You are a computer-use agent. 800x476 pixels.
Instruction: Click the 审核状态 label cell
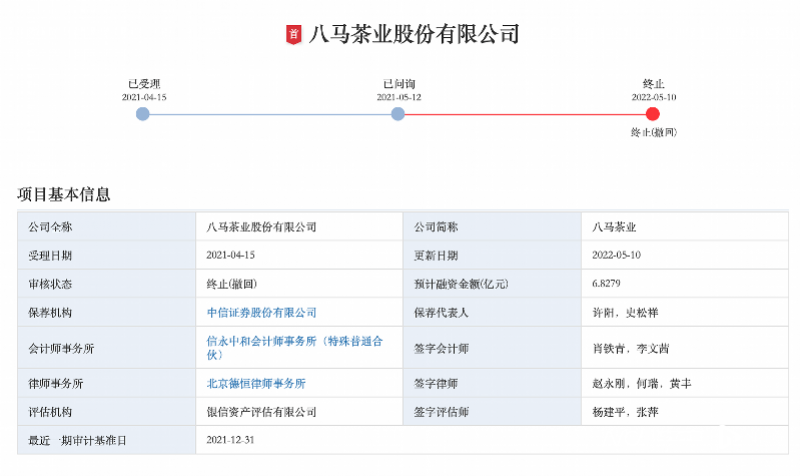click(x=107, y=284)
